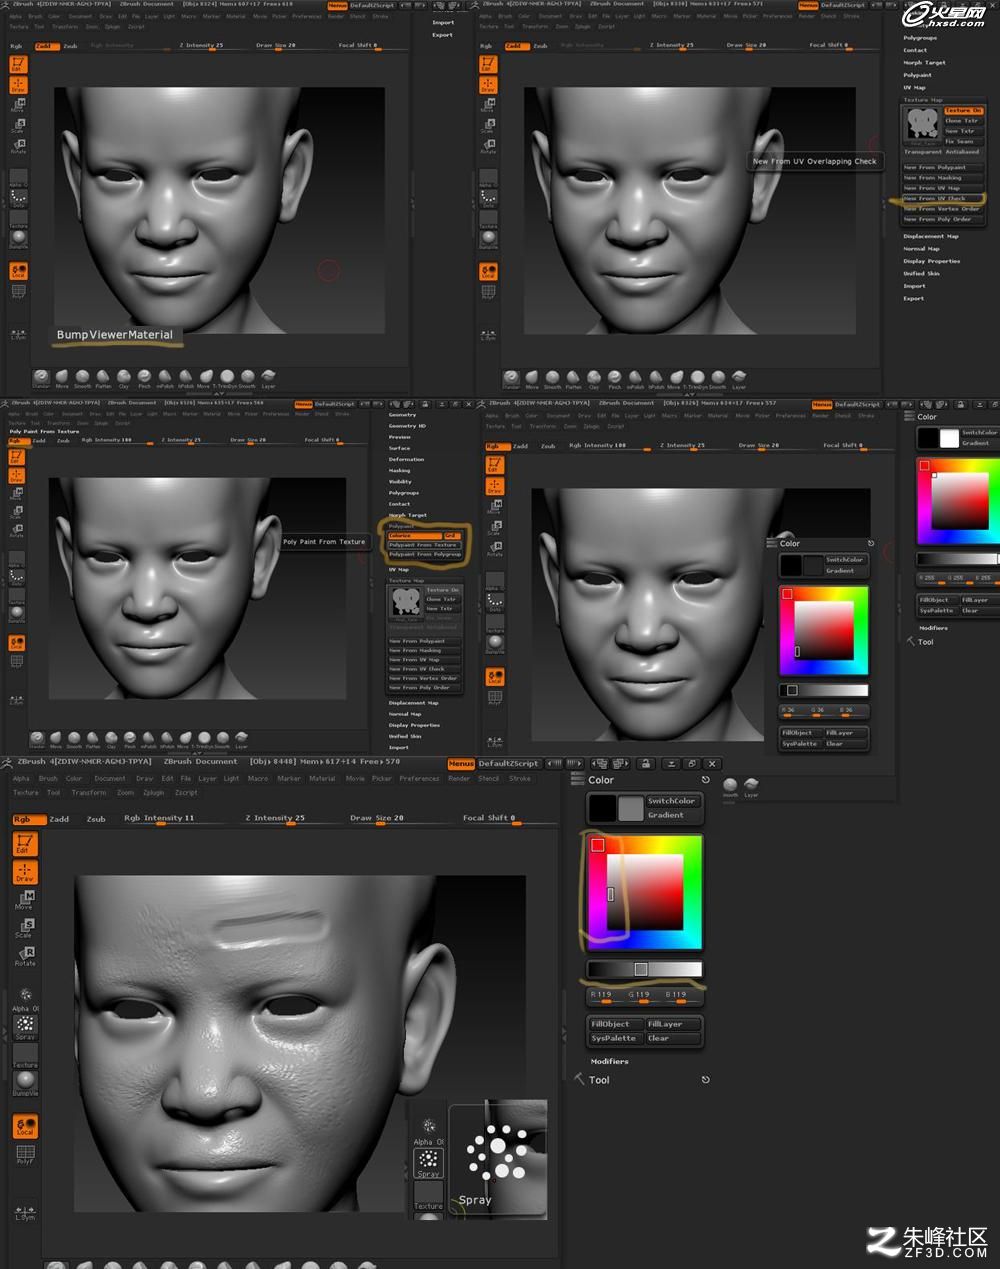This screenshot has width=1000, height=1269.
Task: Select Layer brush at end of top-left window's brush shelf
Action: tap(268, 378)
